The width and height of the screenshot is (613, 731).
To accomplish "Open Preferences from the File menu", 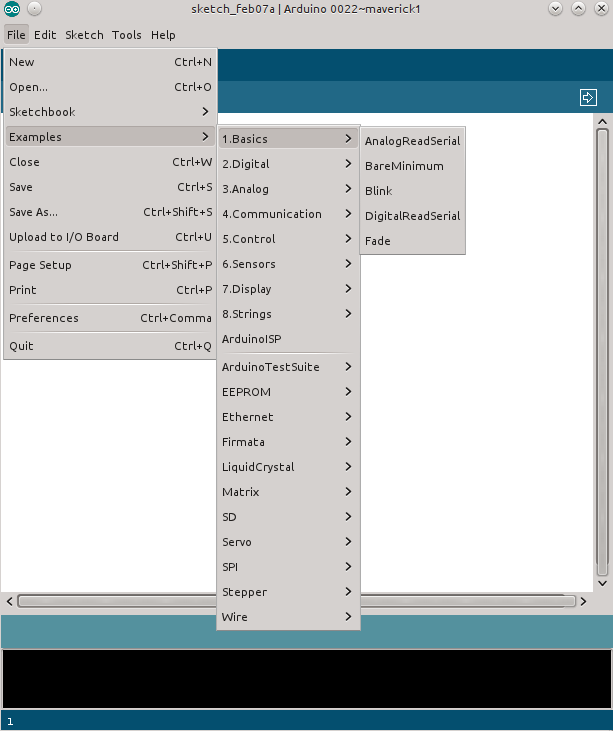I will (x=110, y=318).
